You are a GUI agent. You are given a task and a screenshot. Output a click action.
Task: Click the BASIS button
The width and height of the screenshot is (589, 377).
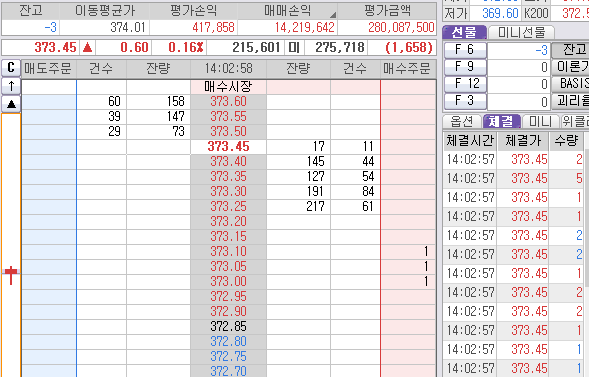point(571,84)
